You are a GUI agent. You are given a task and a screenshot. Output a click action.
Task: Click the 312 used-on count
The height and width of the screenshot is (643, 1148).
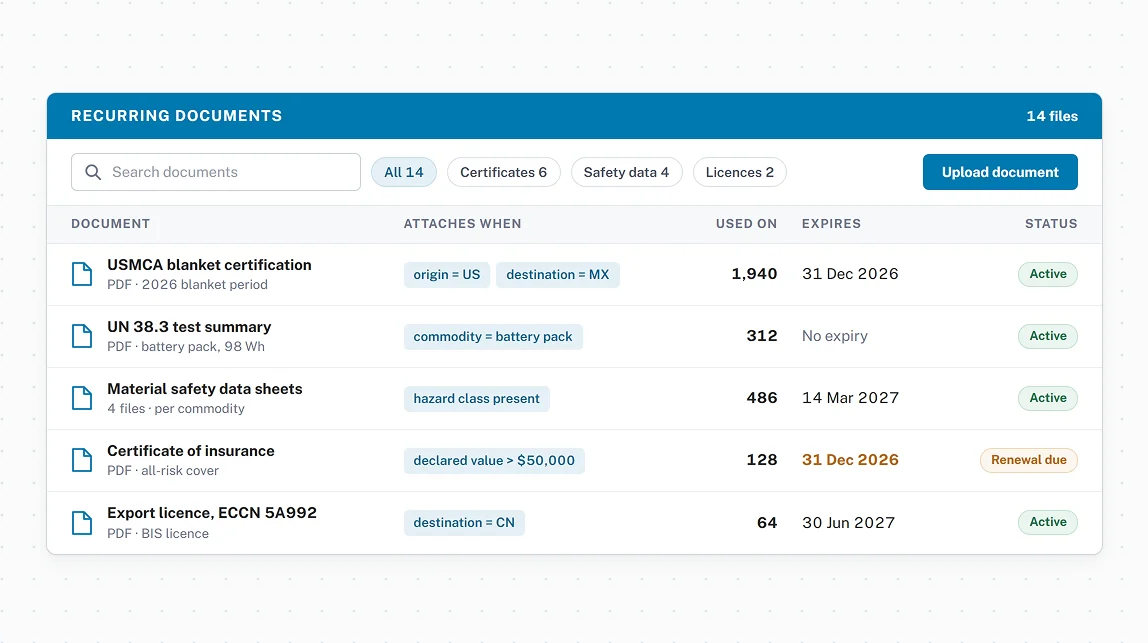tap(762, 336)
